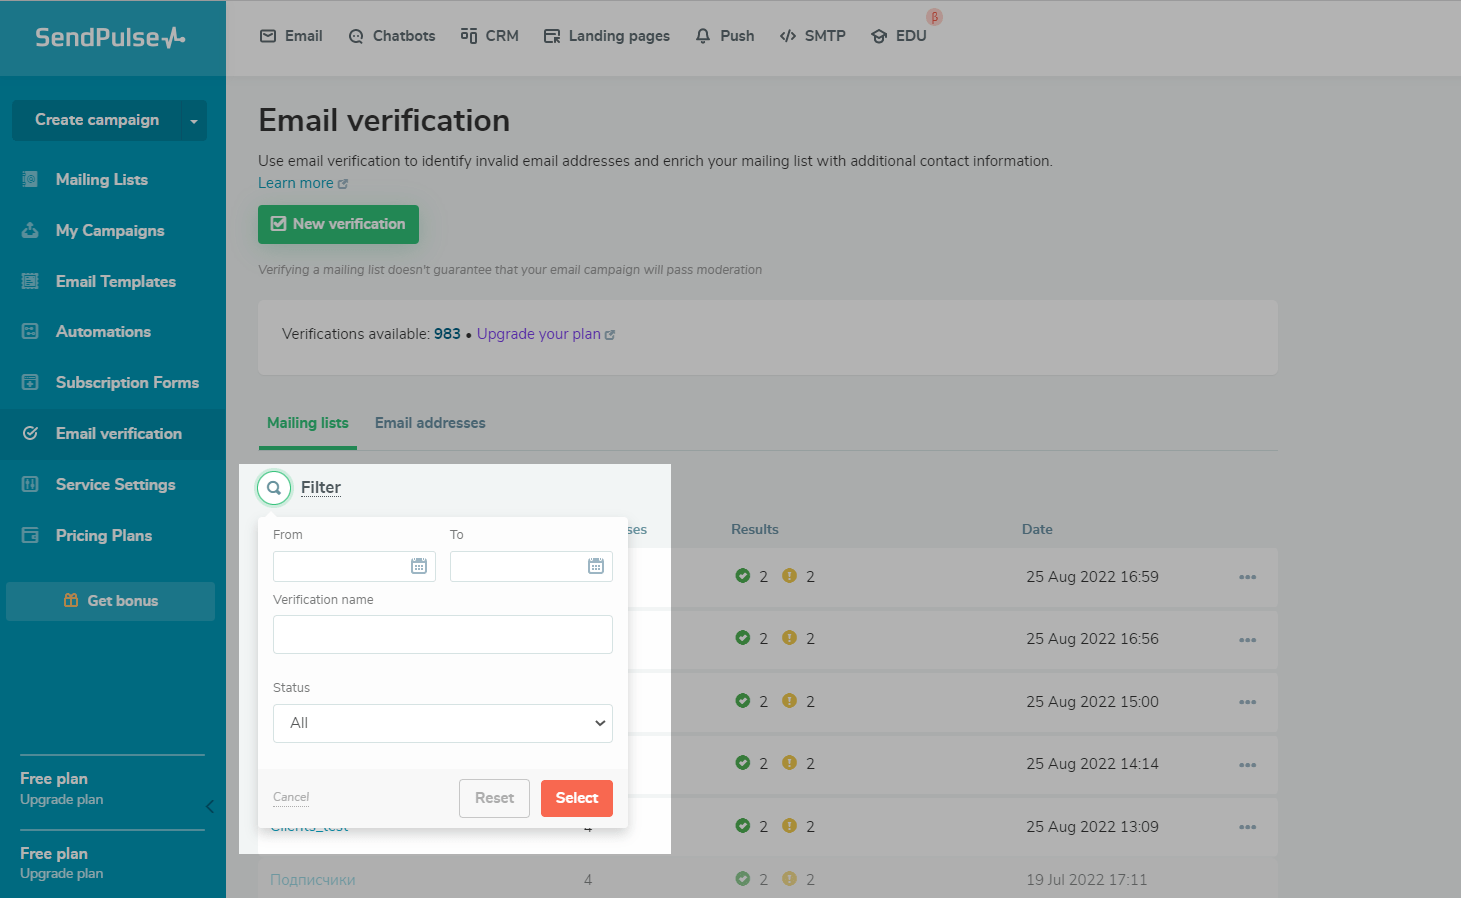Click the Select button in filter
Image resolution: width=1461 pixels, height=898 pixels.
577,798
